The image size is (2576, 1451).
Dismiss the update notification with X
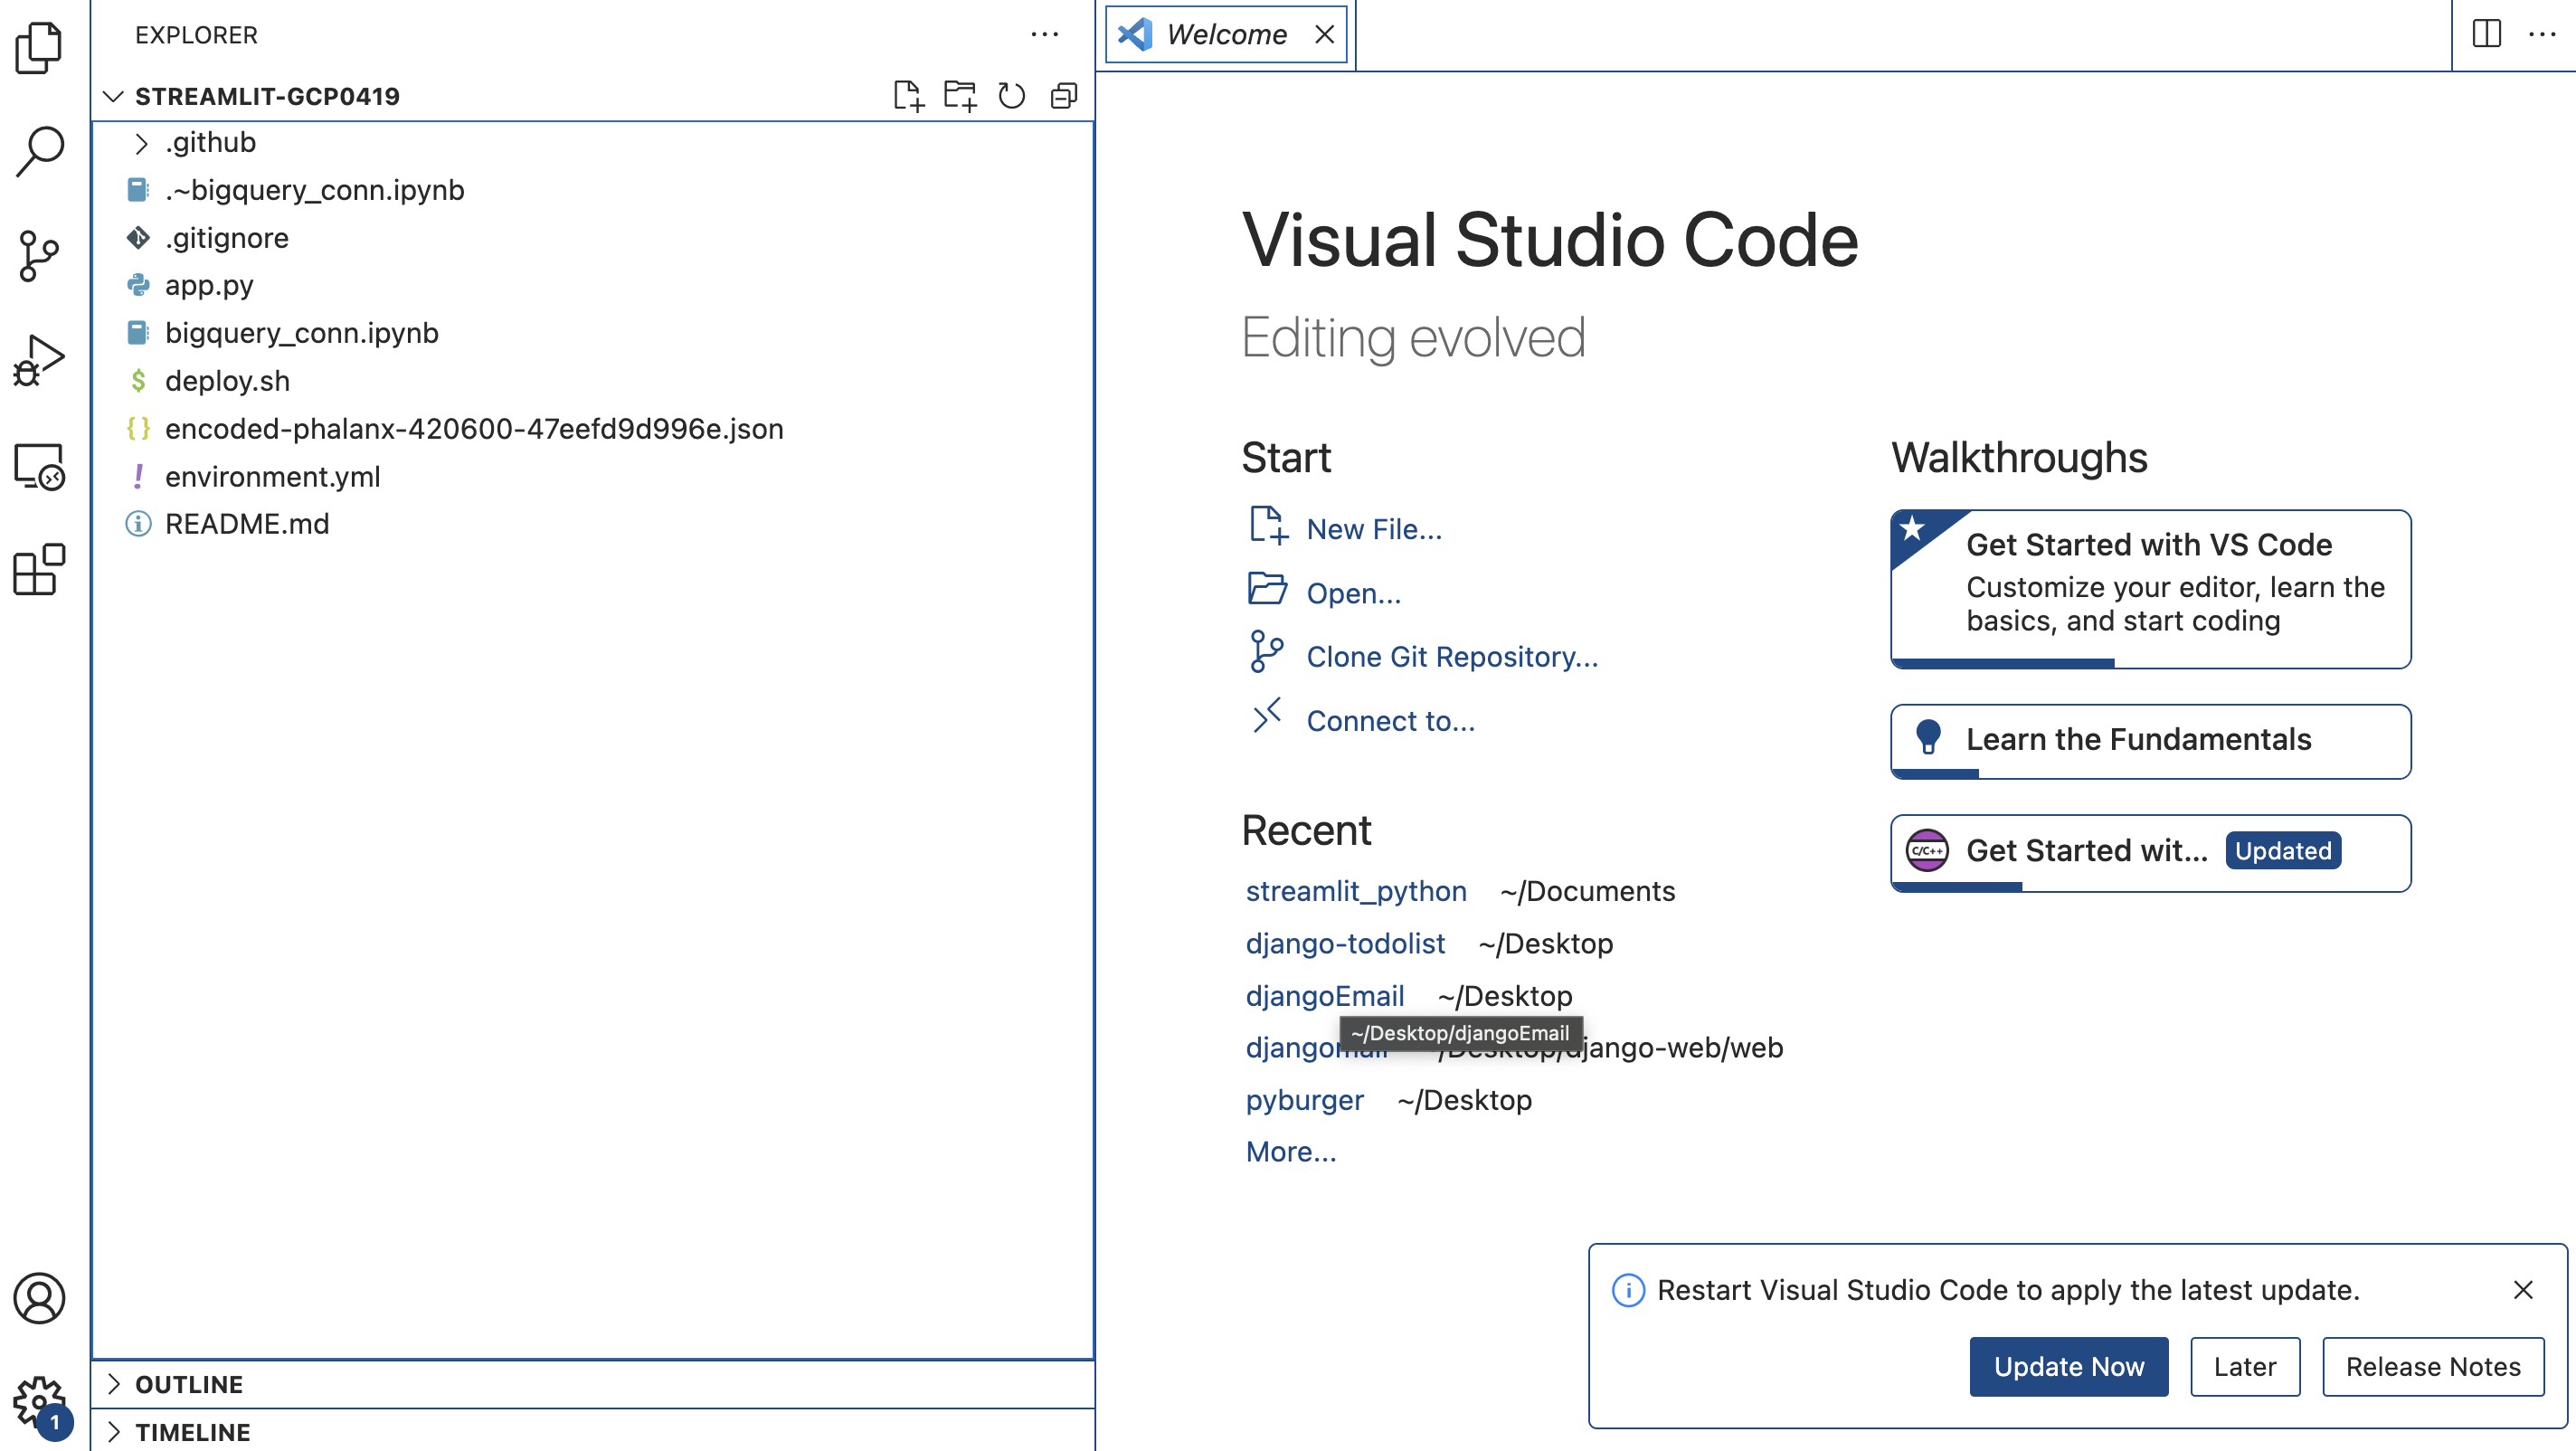point(2522,1290)
